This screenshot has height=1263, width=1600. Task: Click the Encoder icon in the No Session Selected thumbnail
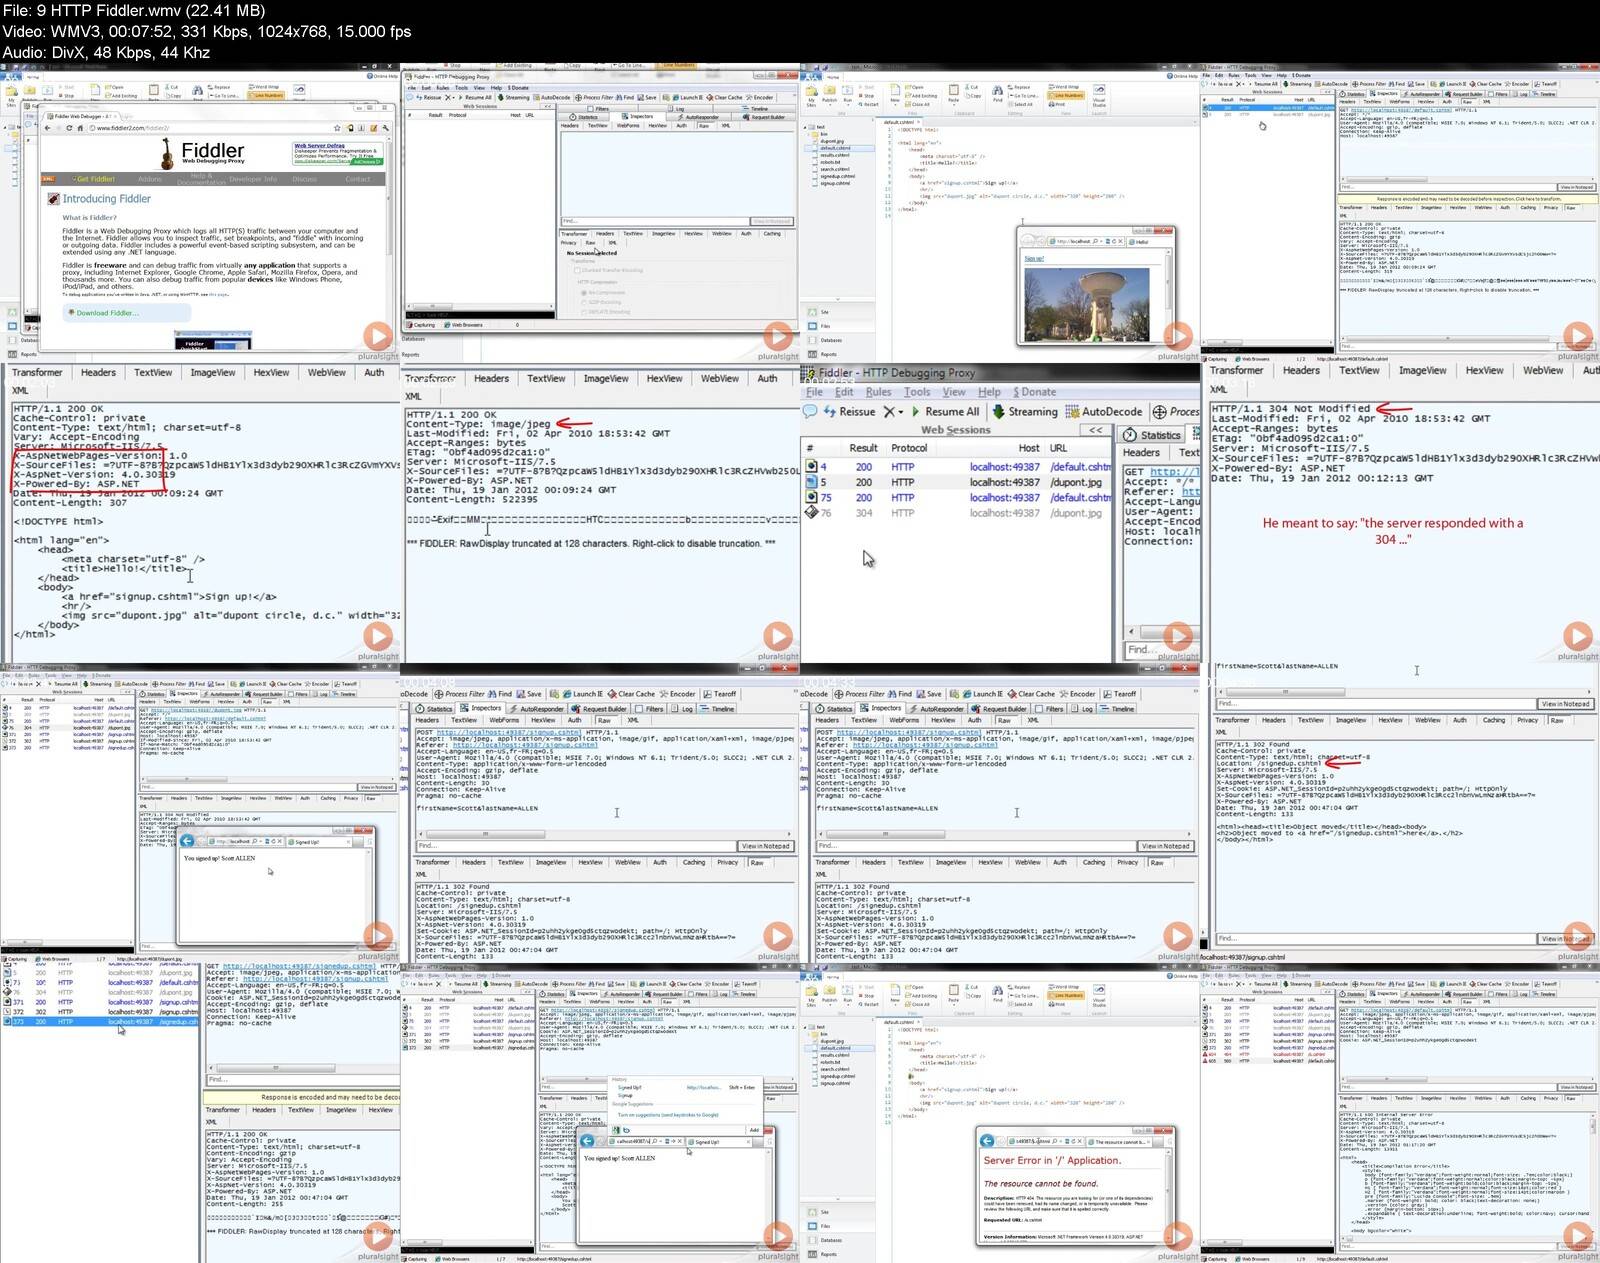[748, 97]
